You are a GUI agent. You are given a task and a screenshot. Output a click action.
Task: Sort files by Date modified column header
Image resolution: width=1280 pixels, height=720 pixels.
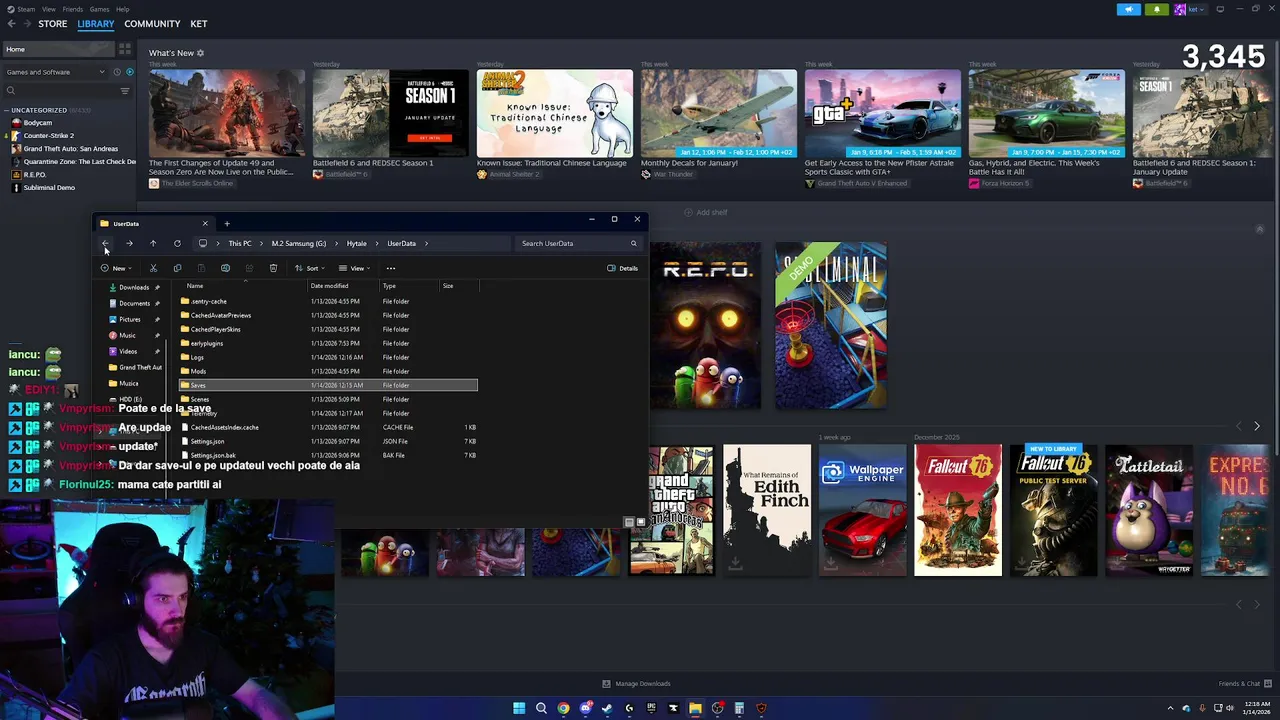click(x=329, y=286)
